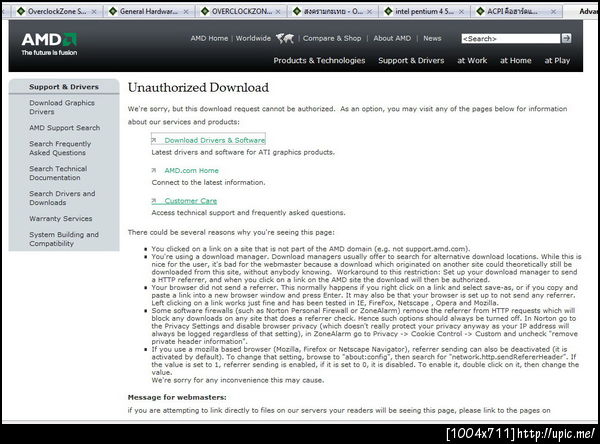Click arrow icon beside AMD.com Home
The height and width of the screenshot is (444, 600).
pyautogui.click(x=154, y=170)
